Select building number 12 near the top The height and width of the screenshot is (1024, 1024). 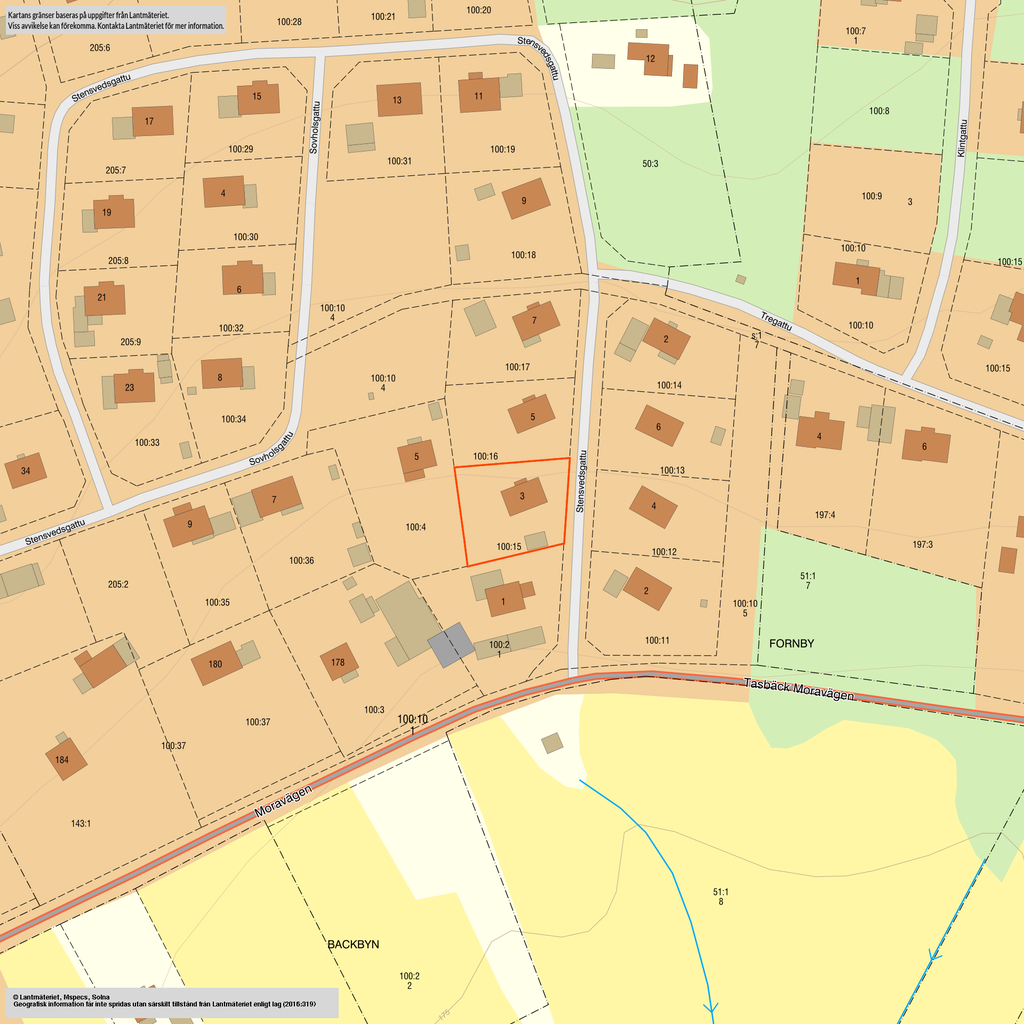(x=650, y=59)
